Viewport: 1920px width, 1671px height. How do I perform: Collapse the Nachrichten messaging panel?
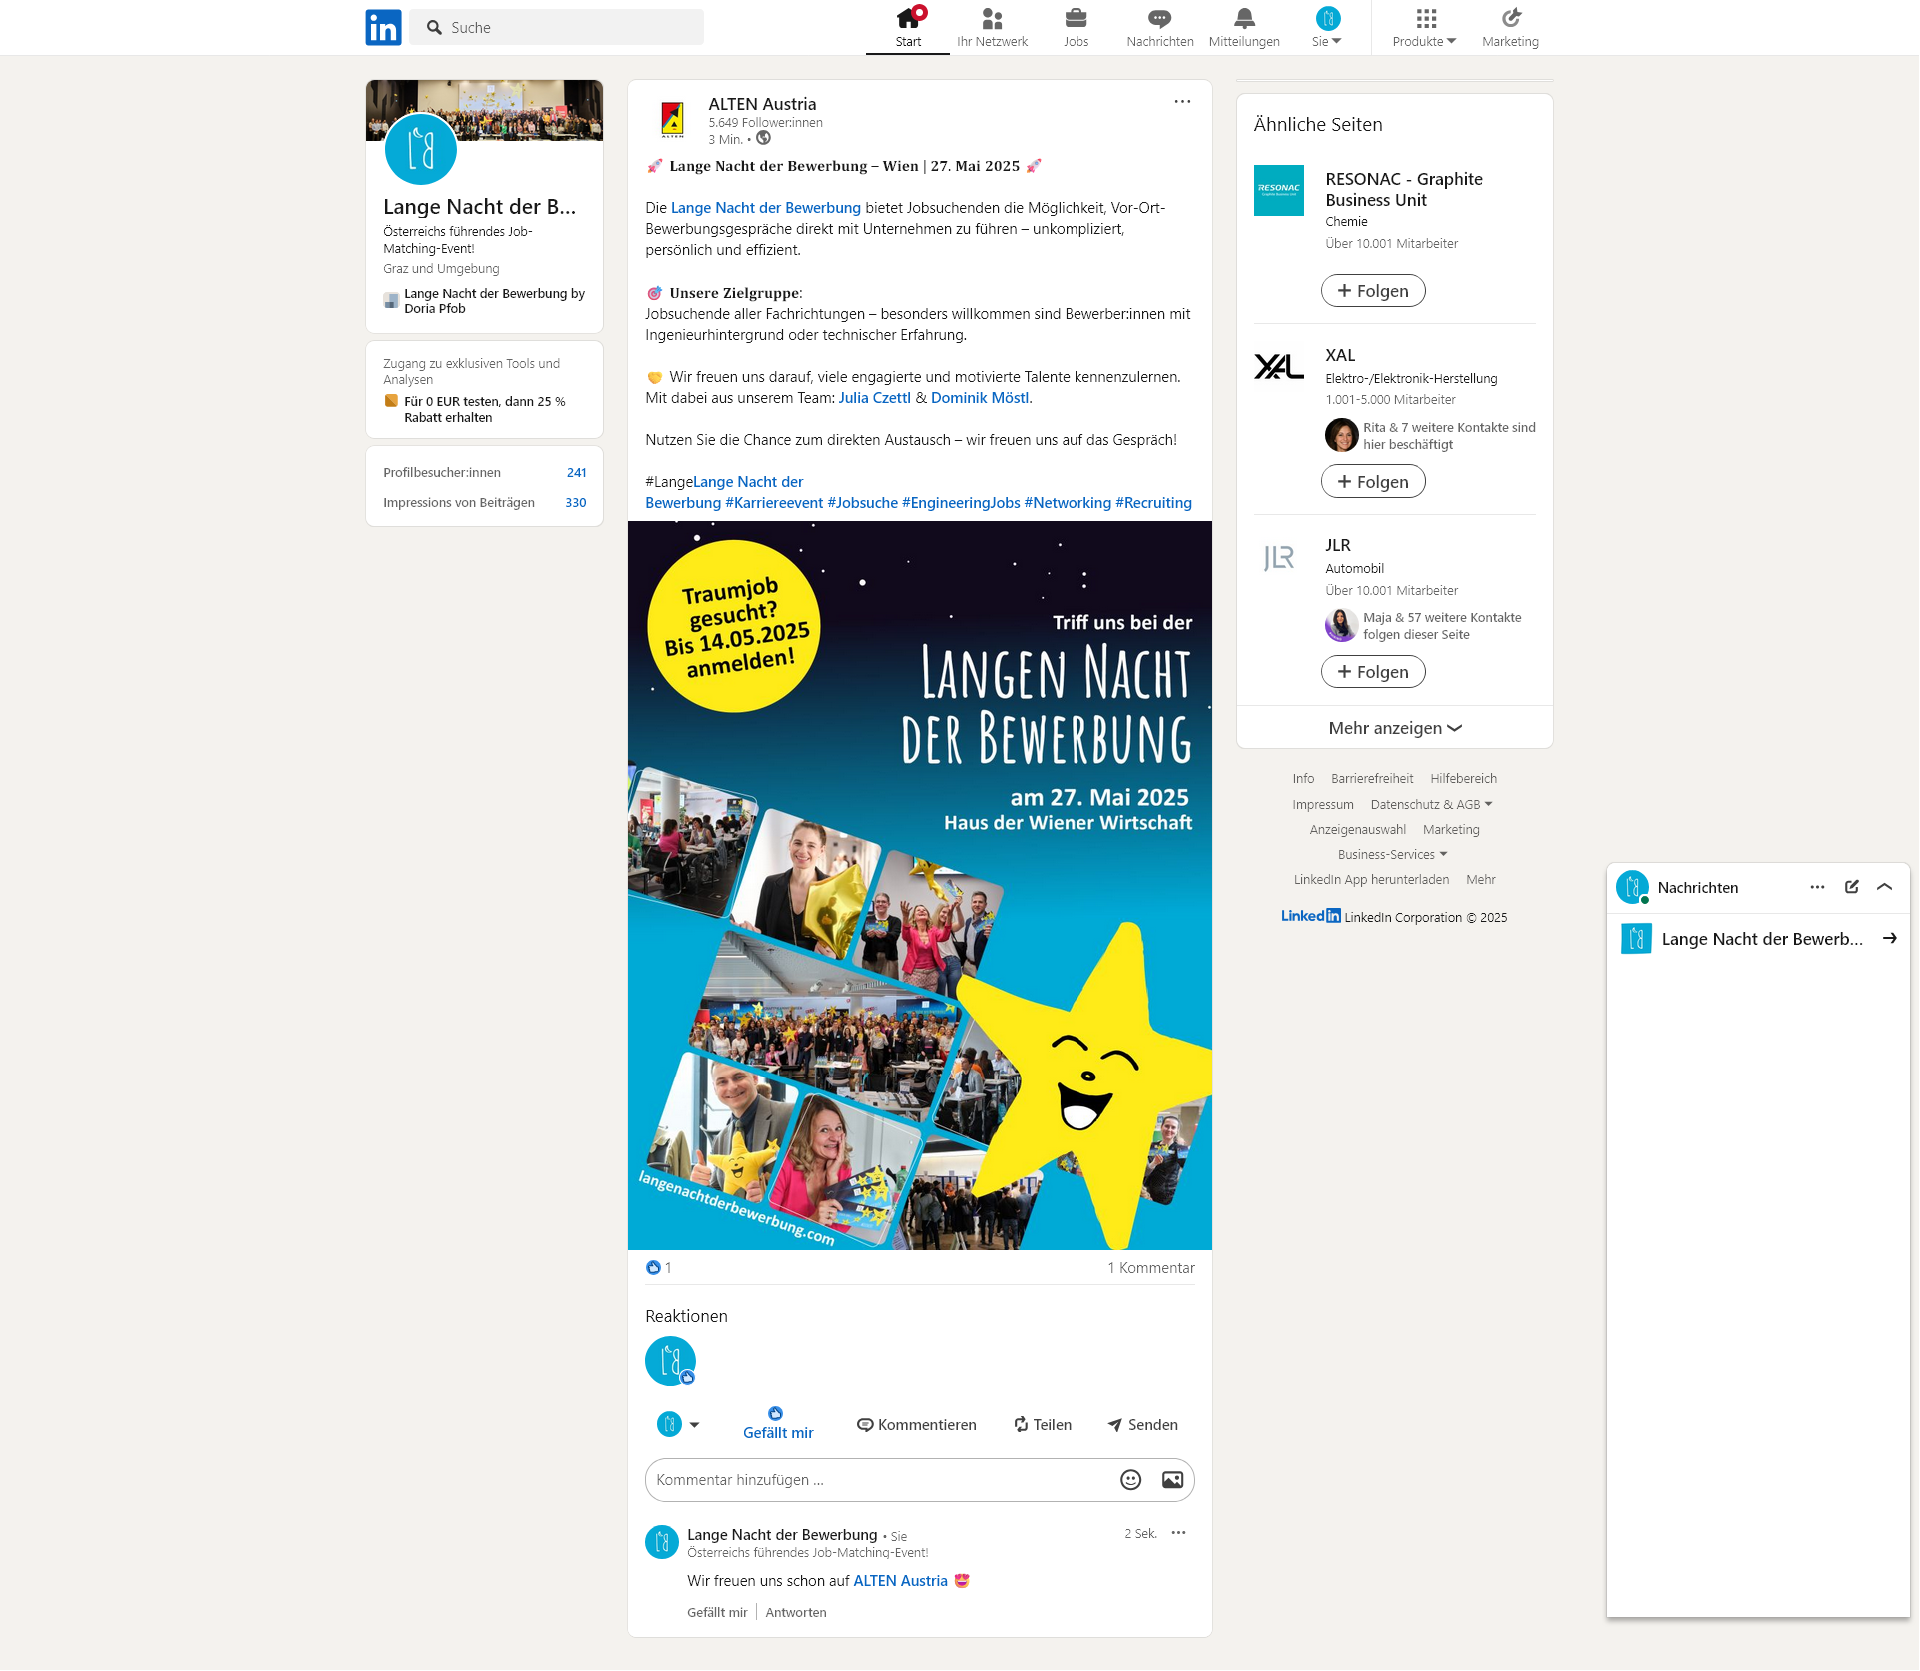1885,887
